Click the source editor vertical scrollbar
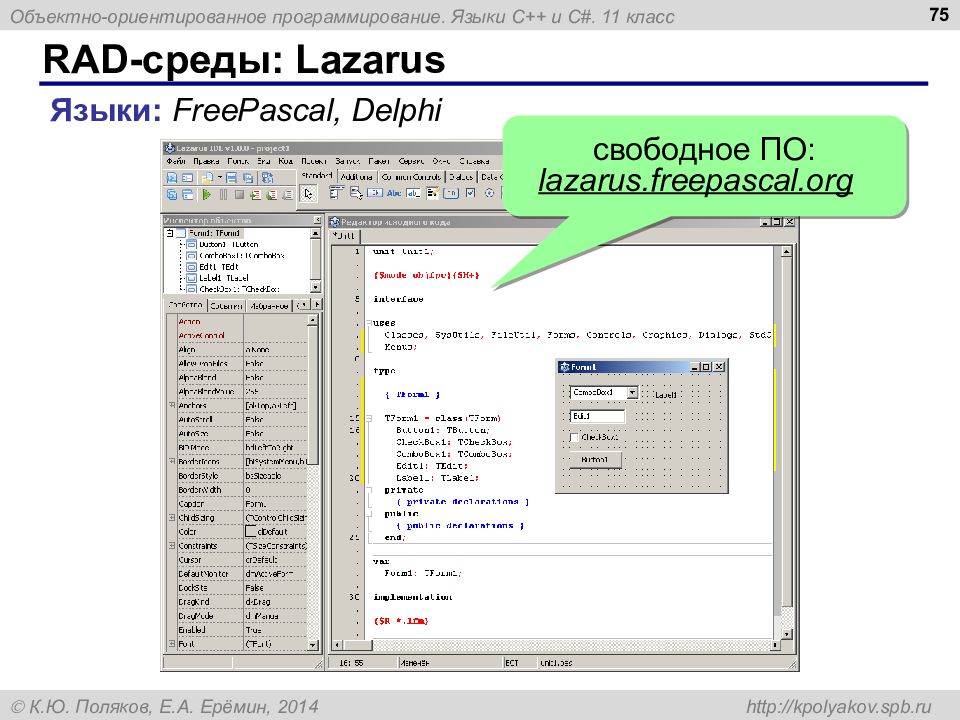 tap(786, 443)
